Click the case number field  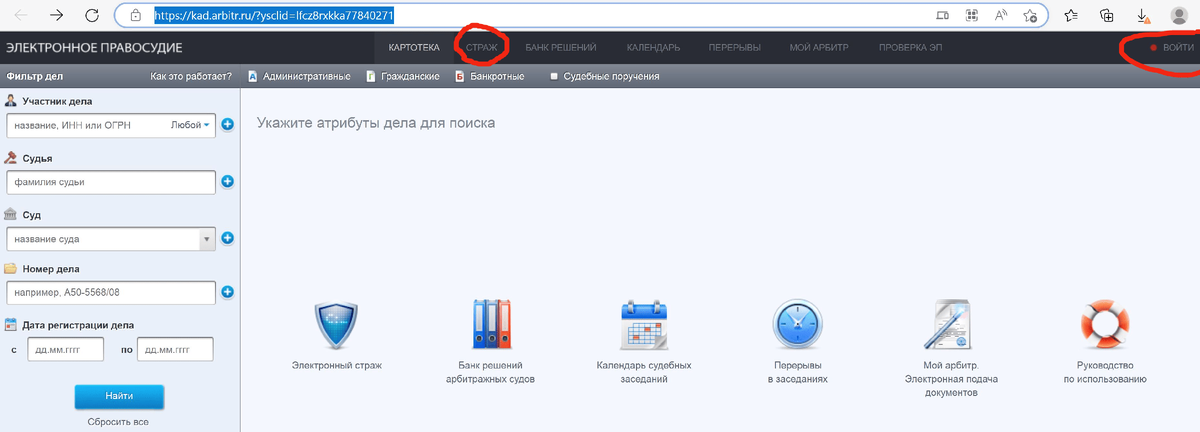pyautogui.click(x=111, y=292)
